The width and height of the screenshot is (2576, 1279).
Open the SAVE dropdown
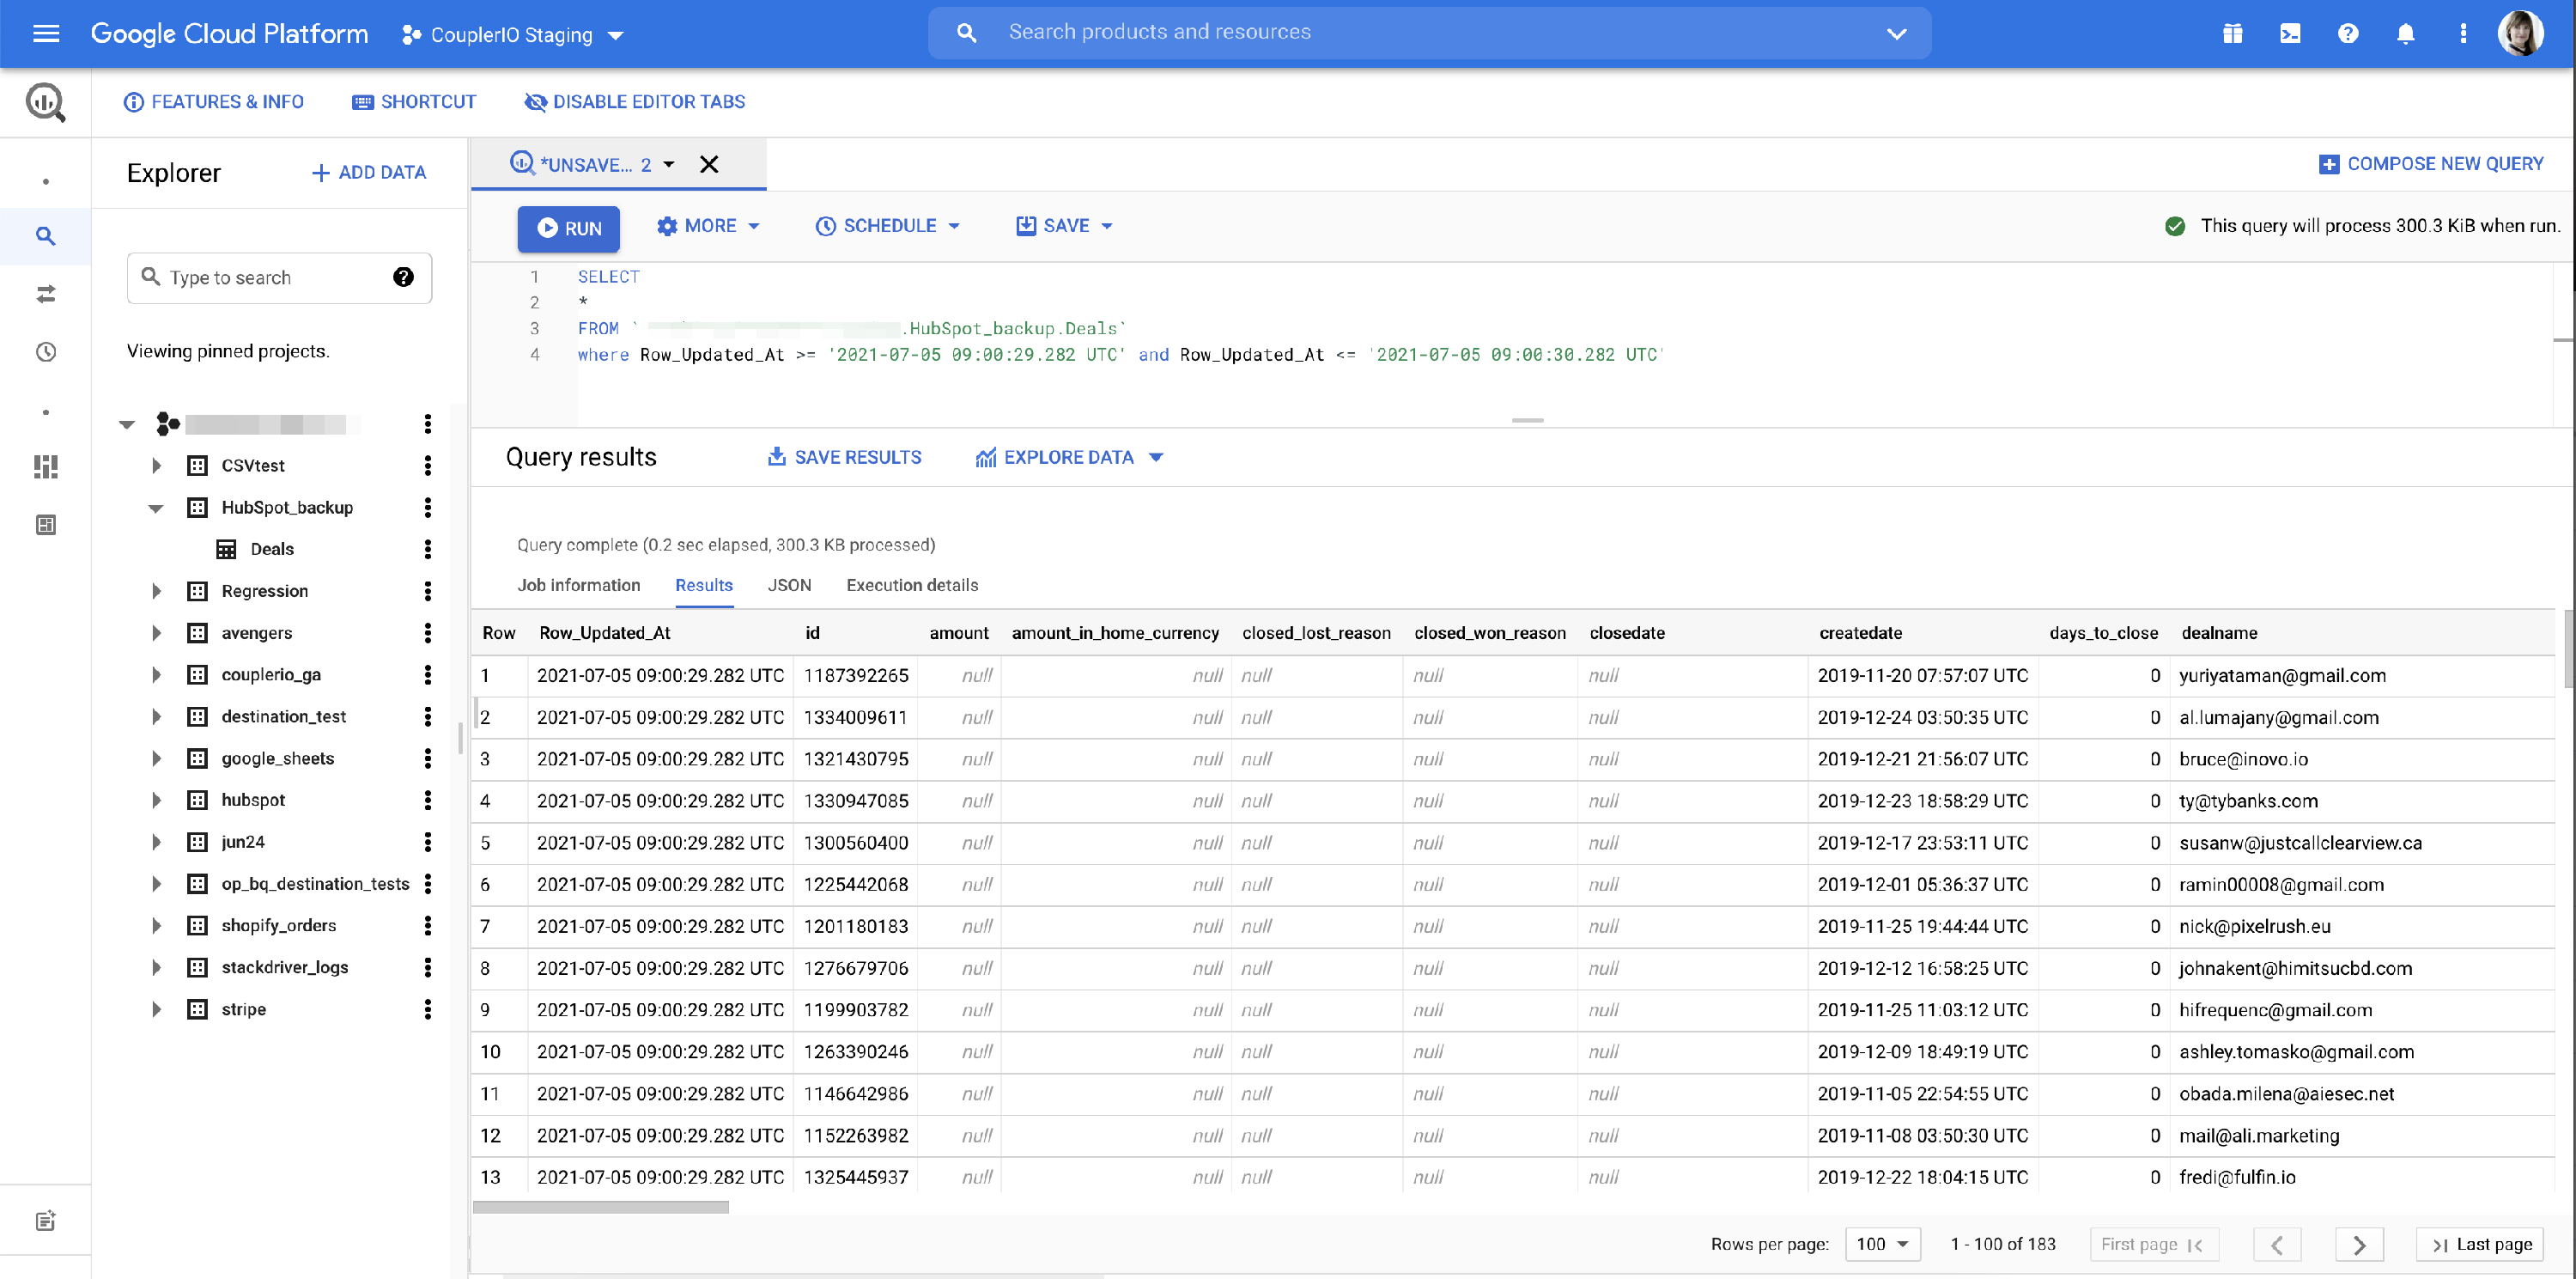(1064, 226)
